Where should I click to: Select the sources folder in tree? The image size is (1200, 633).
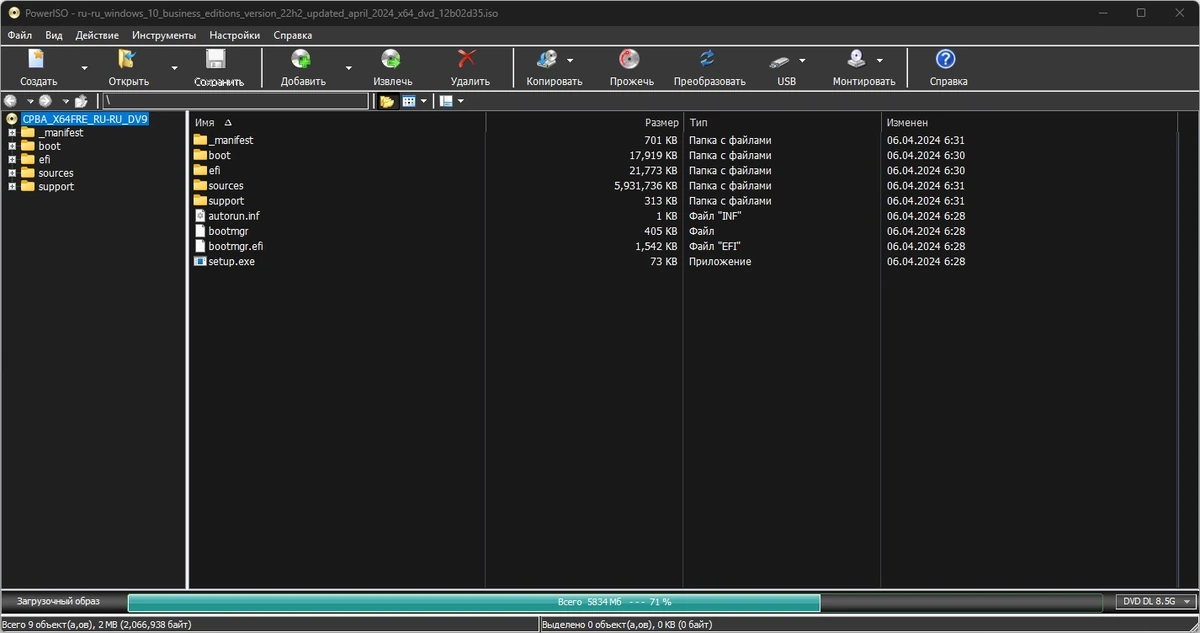coord(56,173)
